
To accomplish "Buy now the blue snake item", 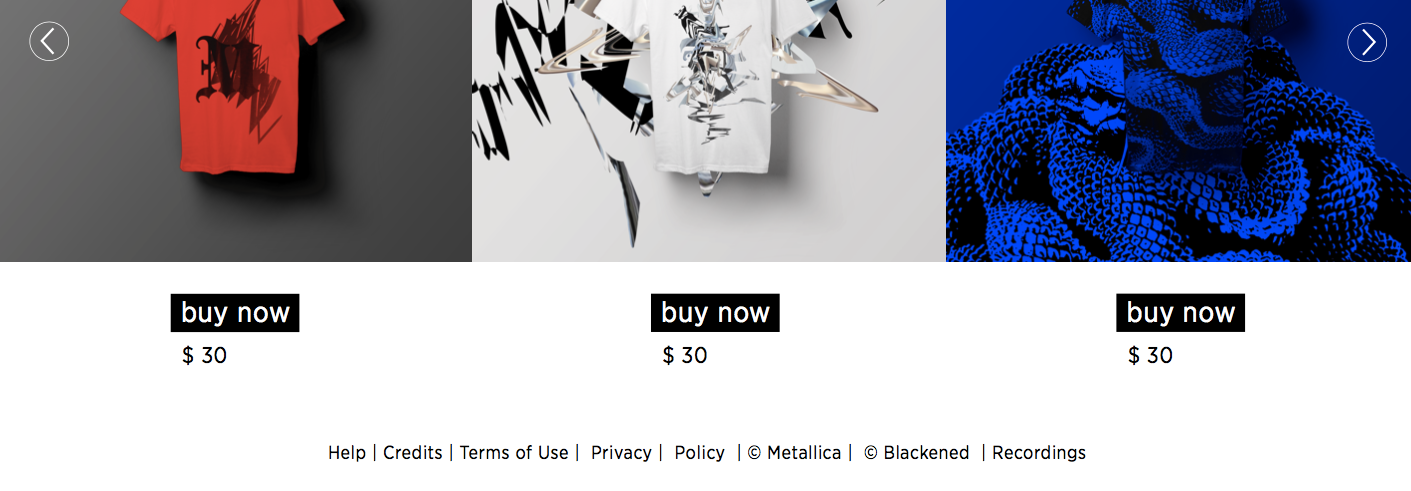I will pyautogui.click(x=1181, y=313).
